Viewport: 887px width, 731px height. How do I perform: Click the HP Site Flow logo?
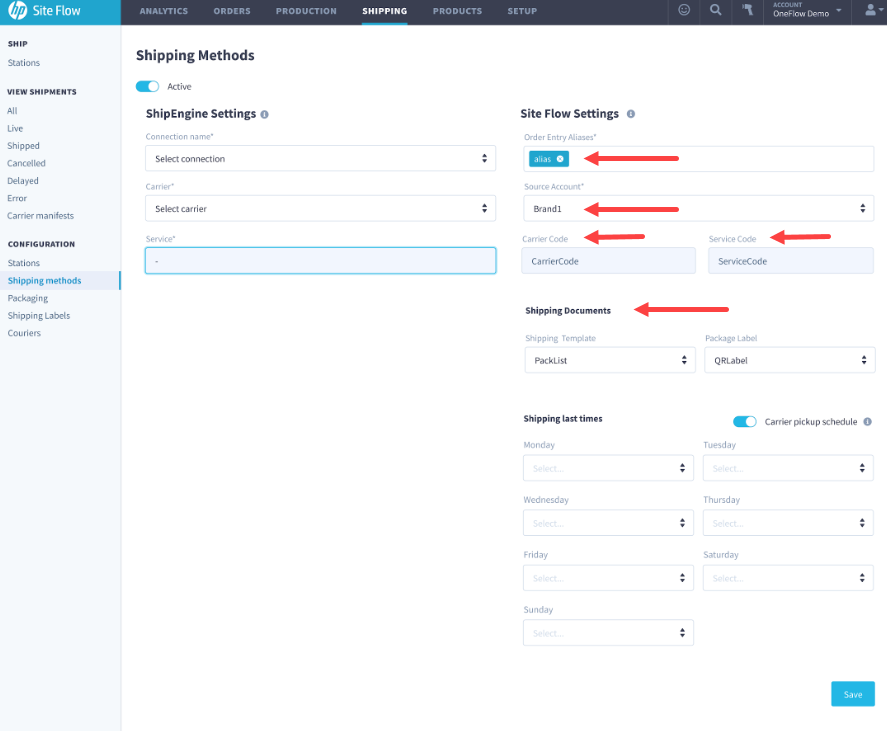(x=45, y=12)
